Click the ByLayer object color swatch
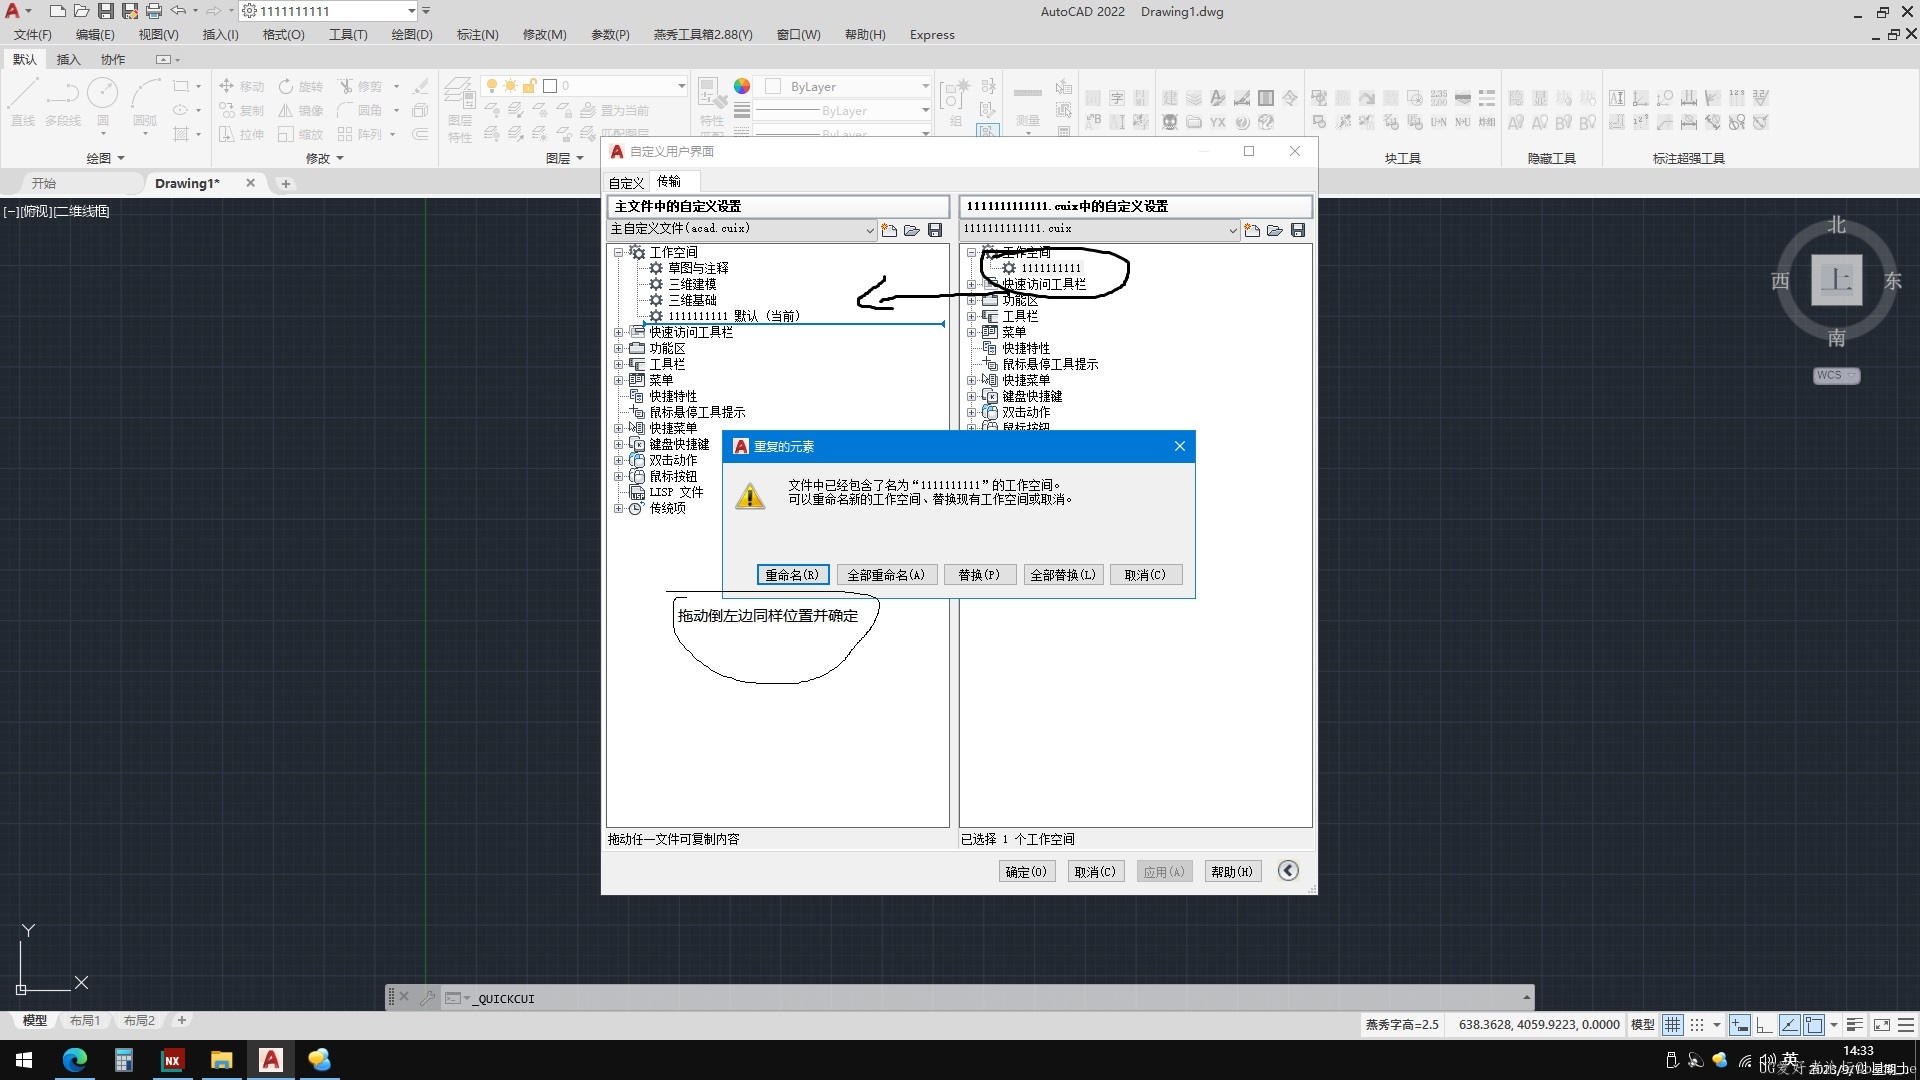The image size is (1920, 1080). (772, 86)
